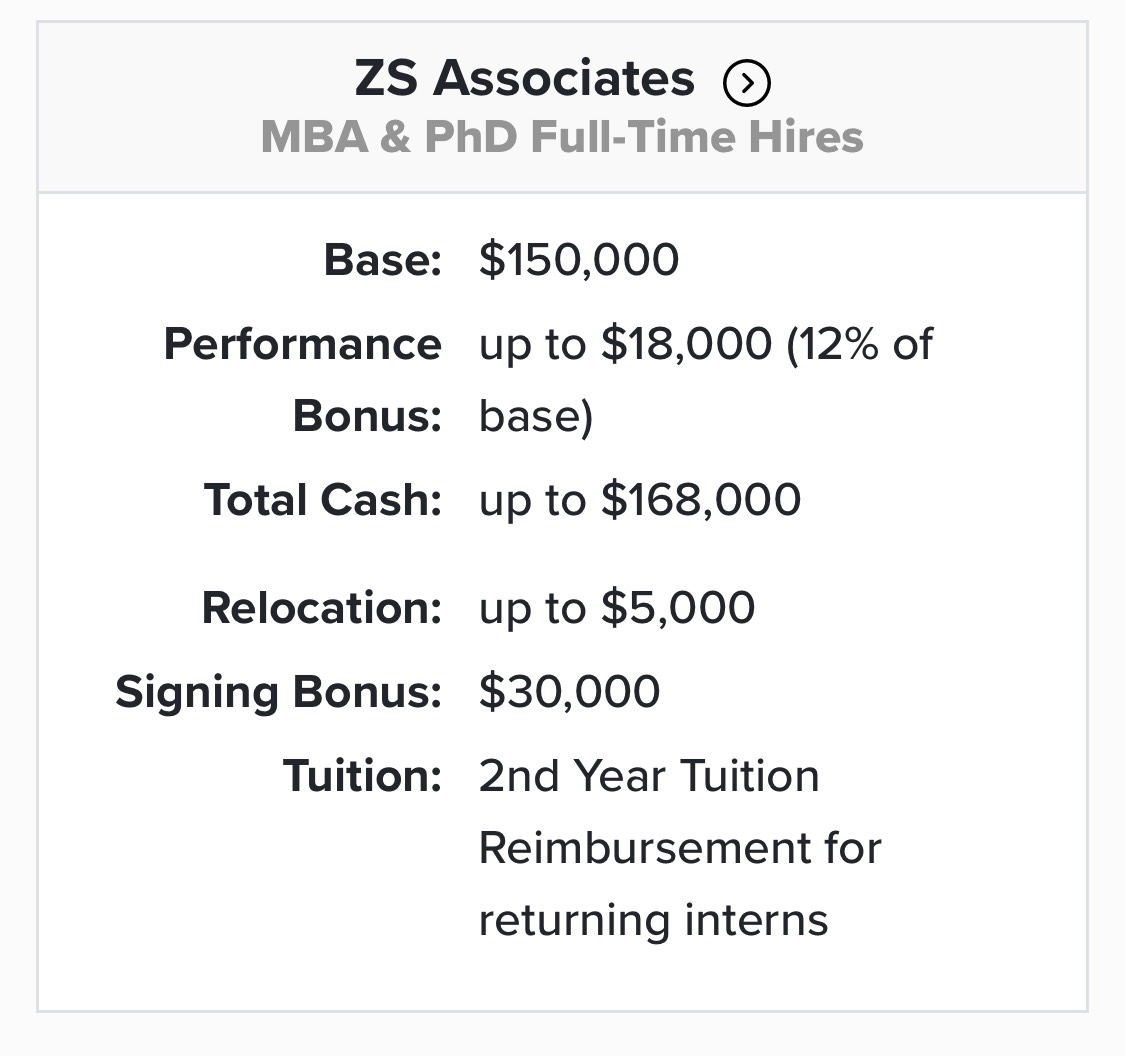Click the returning interns text line
The width and height of the screenshot is (1125, 1056).
coord(653,920)
